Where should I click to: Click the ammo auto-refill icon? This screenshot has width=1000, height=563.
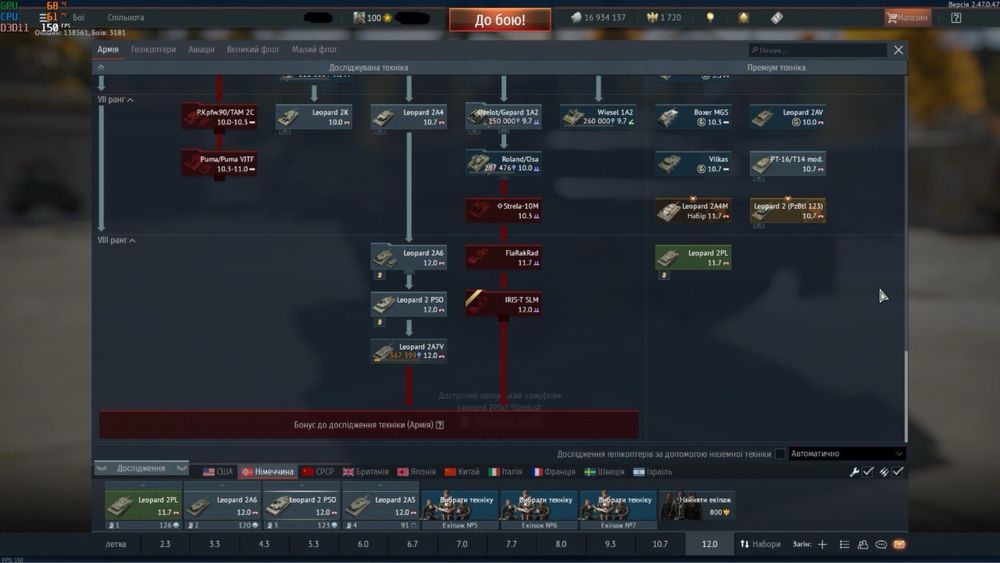884,472
